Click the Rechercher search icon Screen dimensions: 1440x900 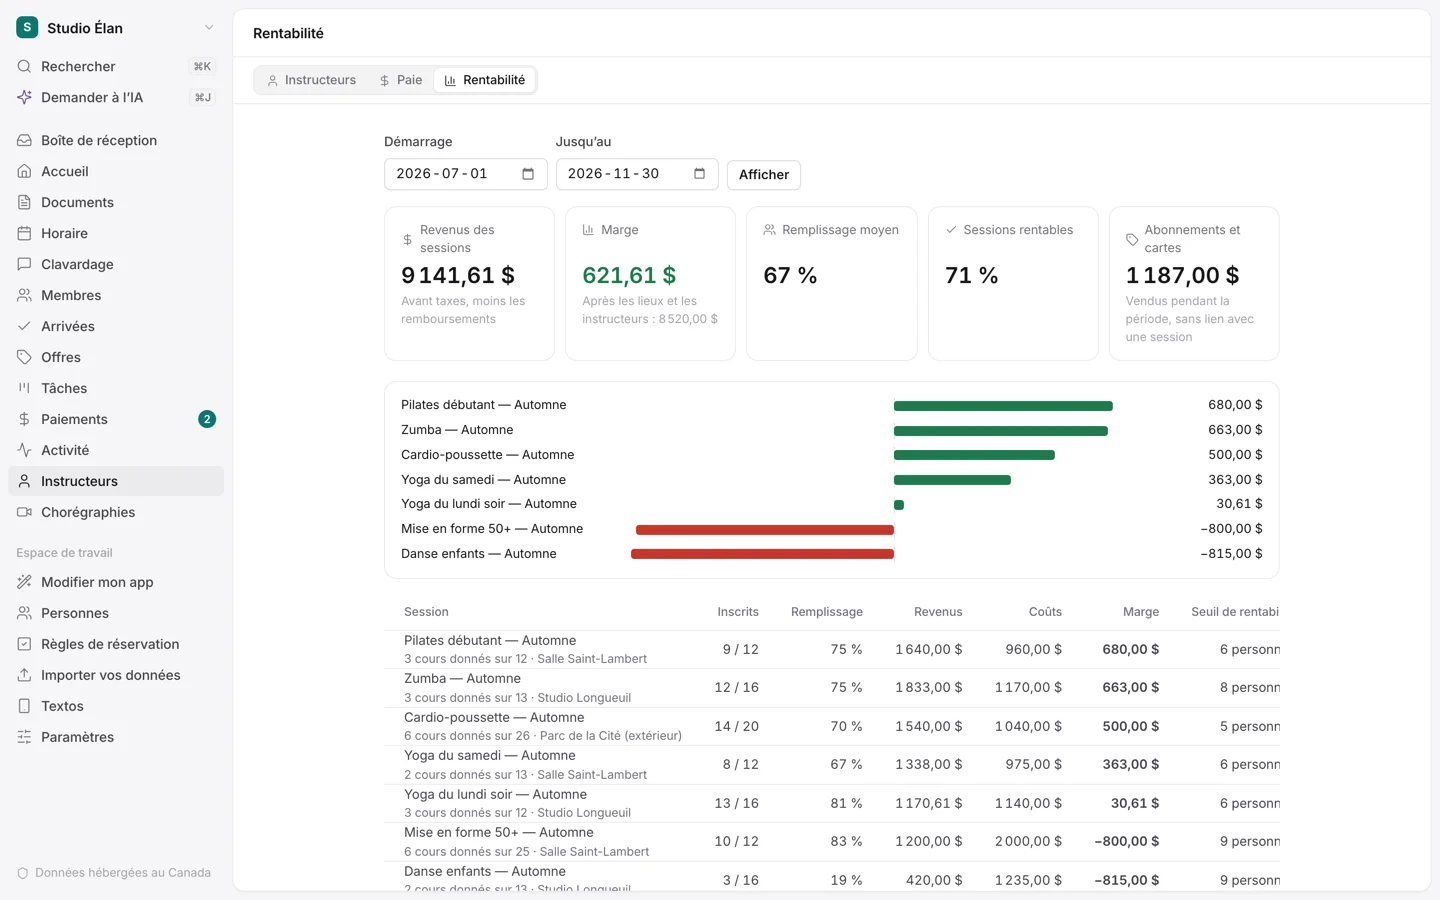pos(24,66)
